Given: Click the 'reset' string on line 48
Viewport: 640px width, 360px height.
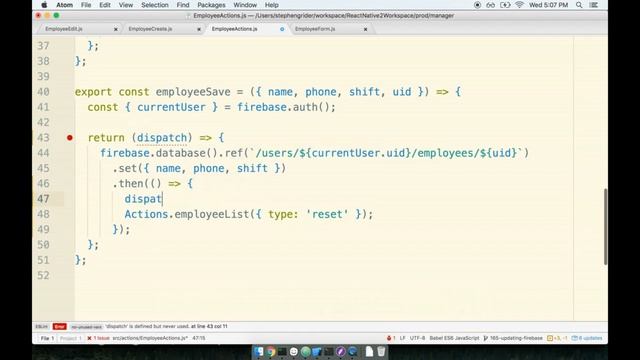Looking at the screenshot, I should click(x=327, y=214).
